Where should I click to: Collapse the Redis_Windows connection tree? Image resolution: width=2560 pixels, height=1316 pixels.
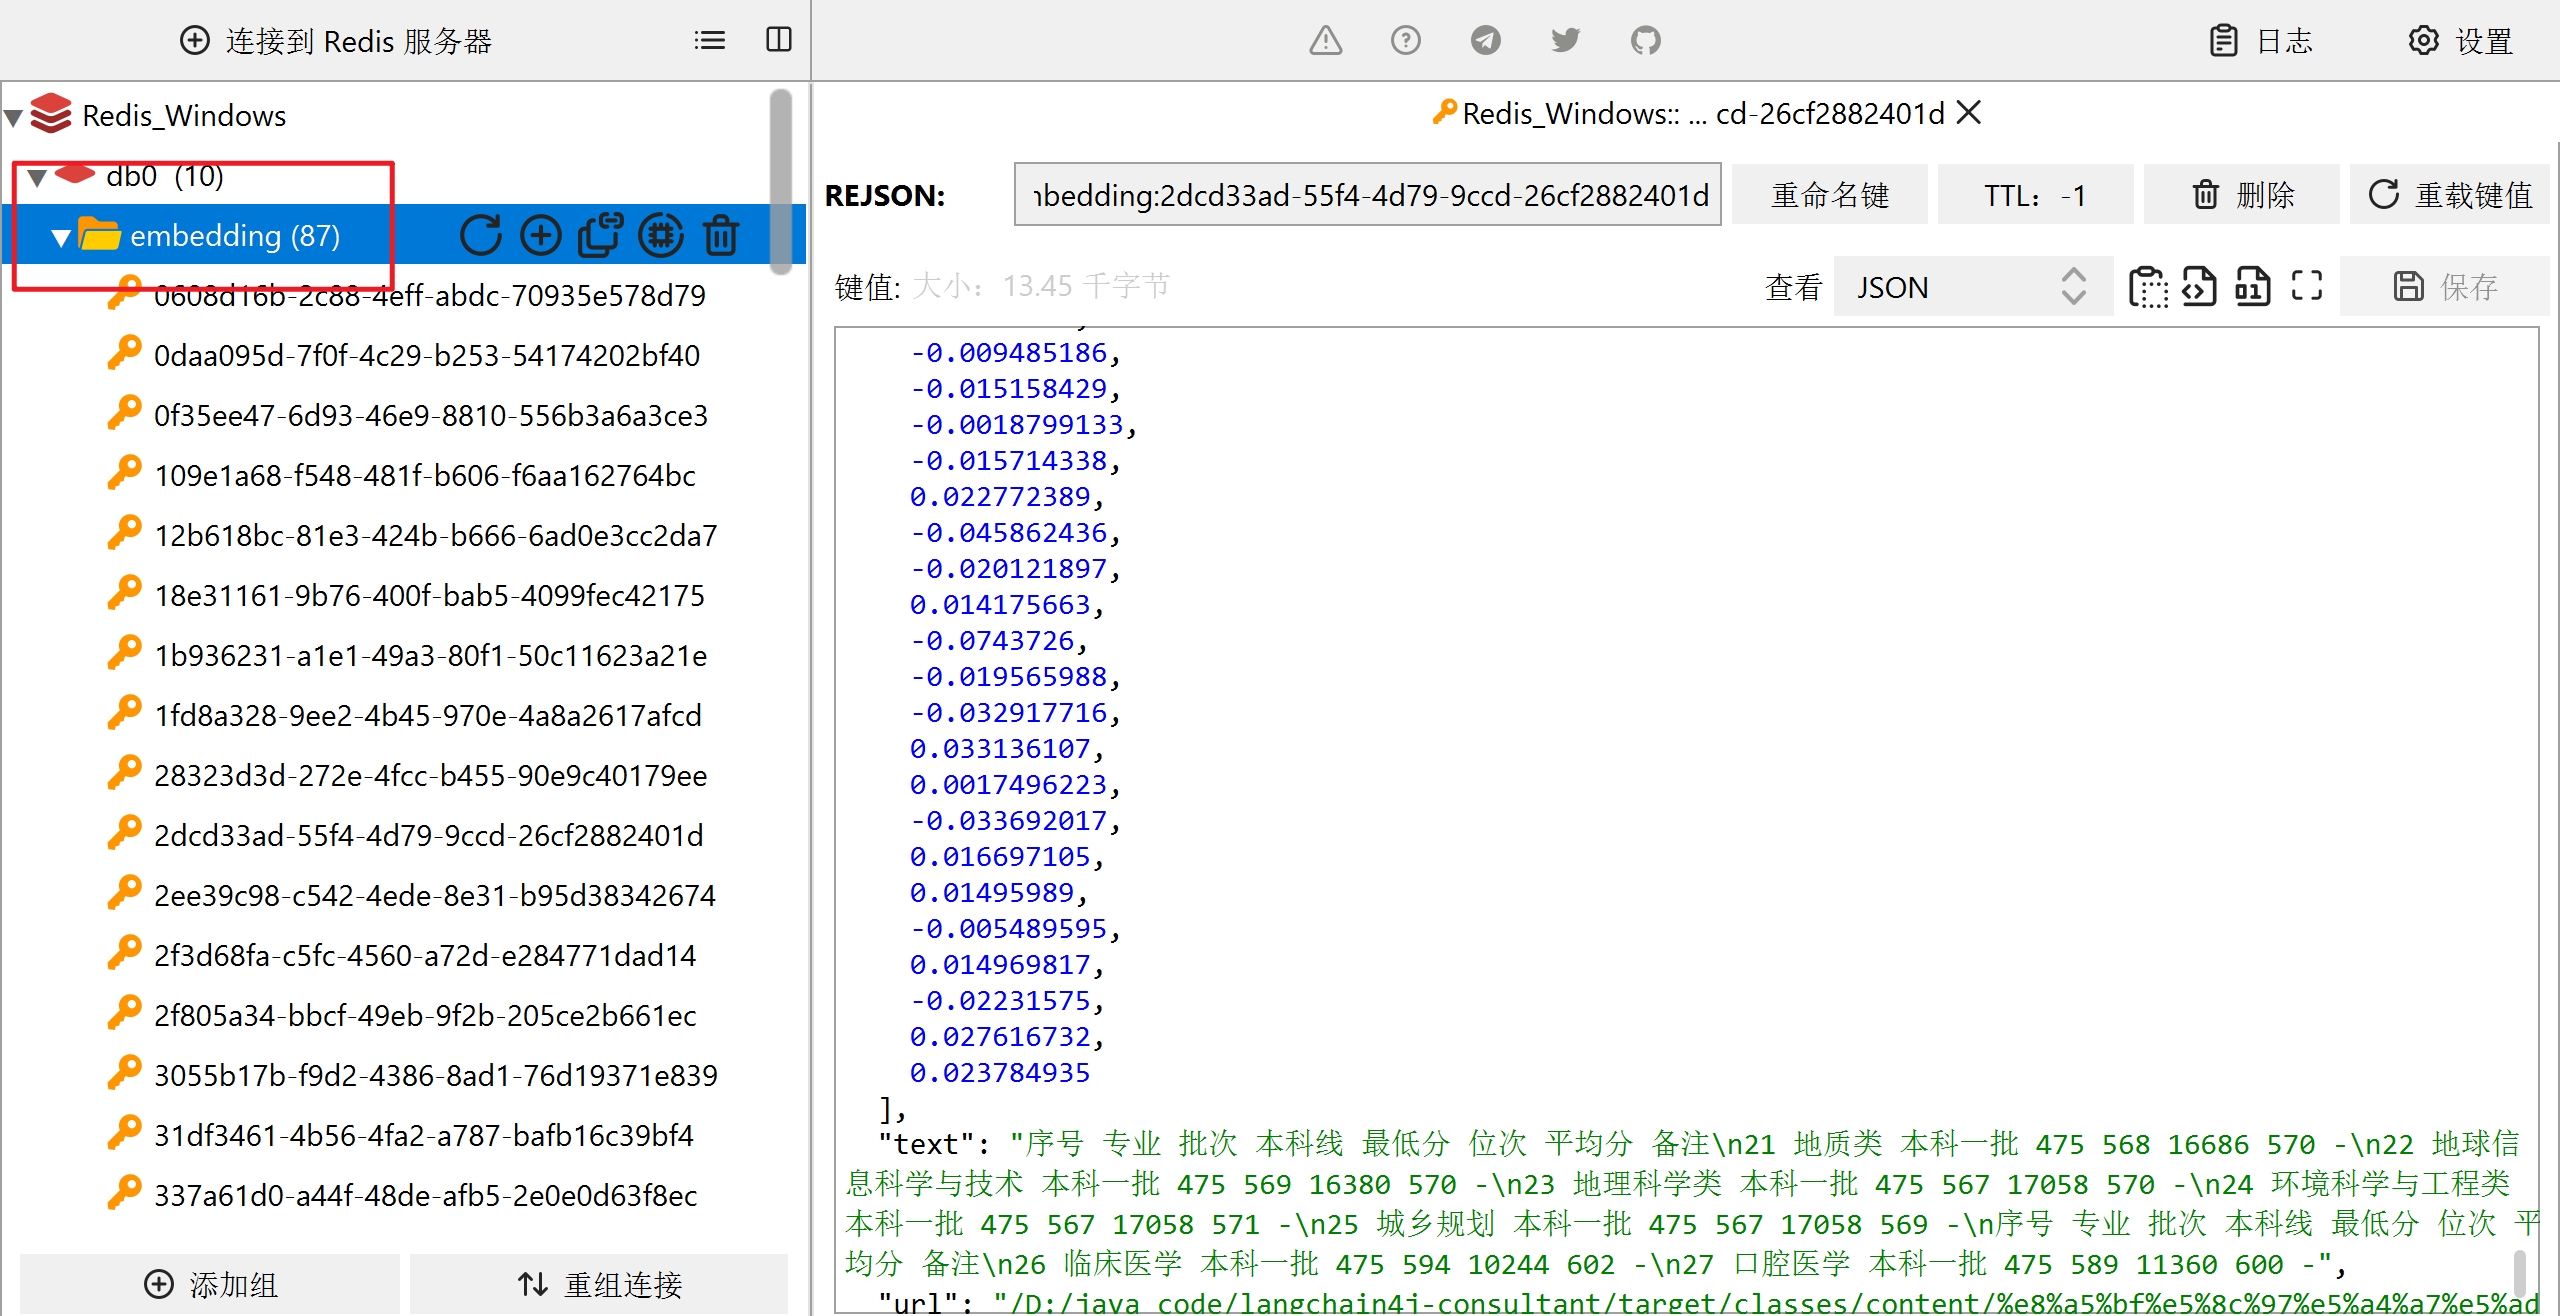[14, 118]
